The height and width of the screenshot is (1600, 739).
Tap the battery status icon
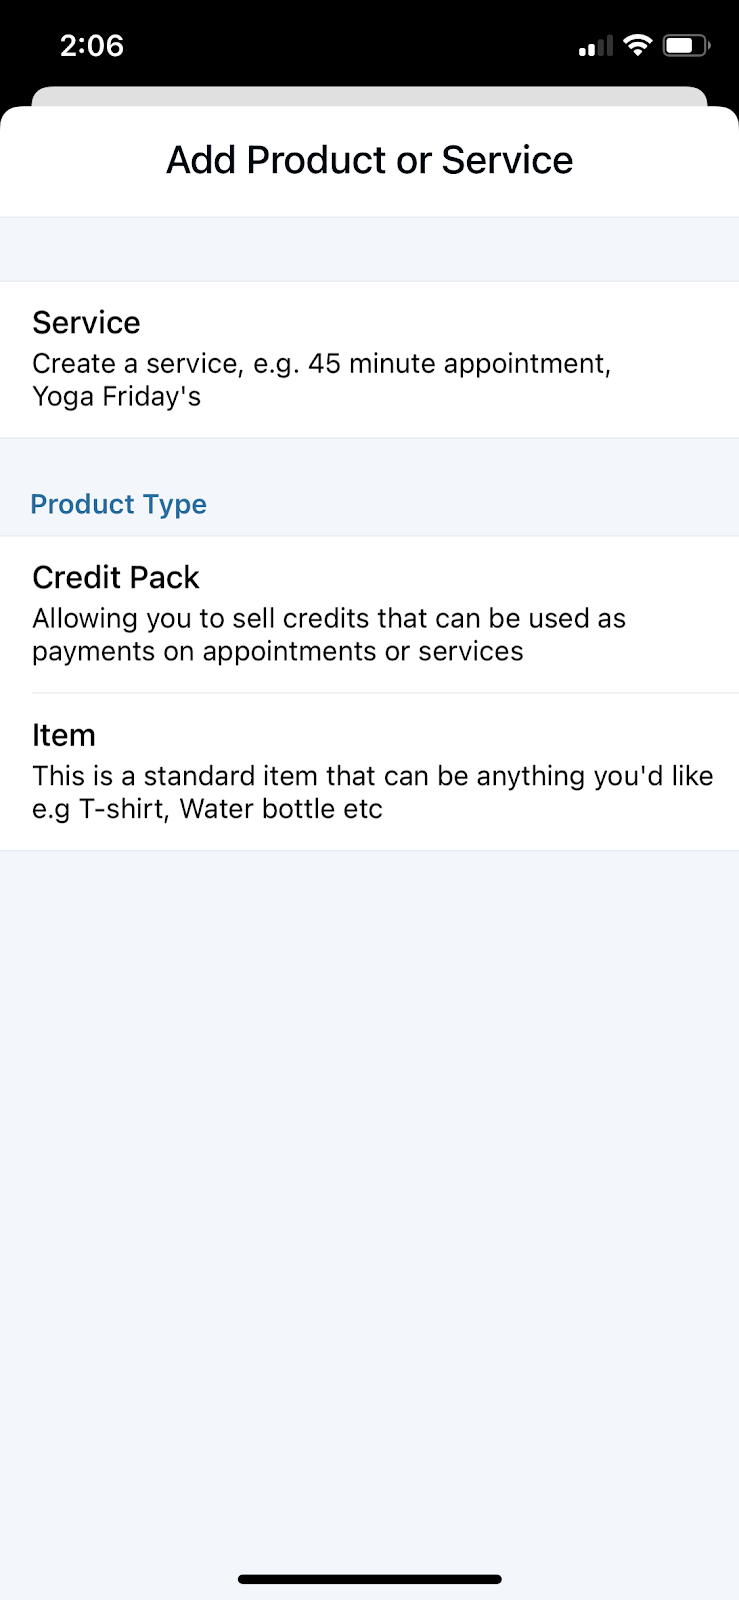click(x=686, y=45)
